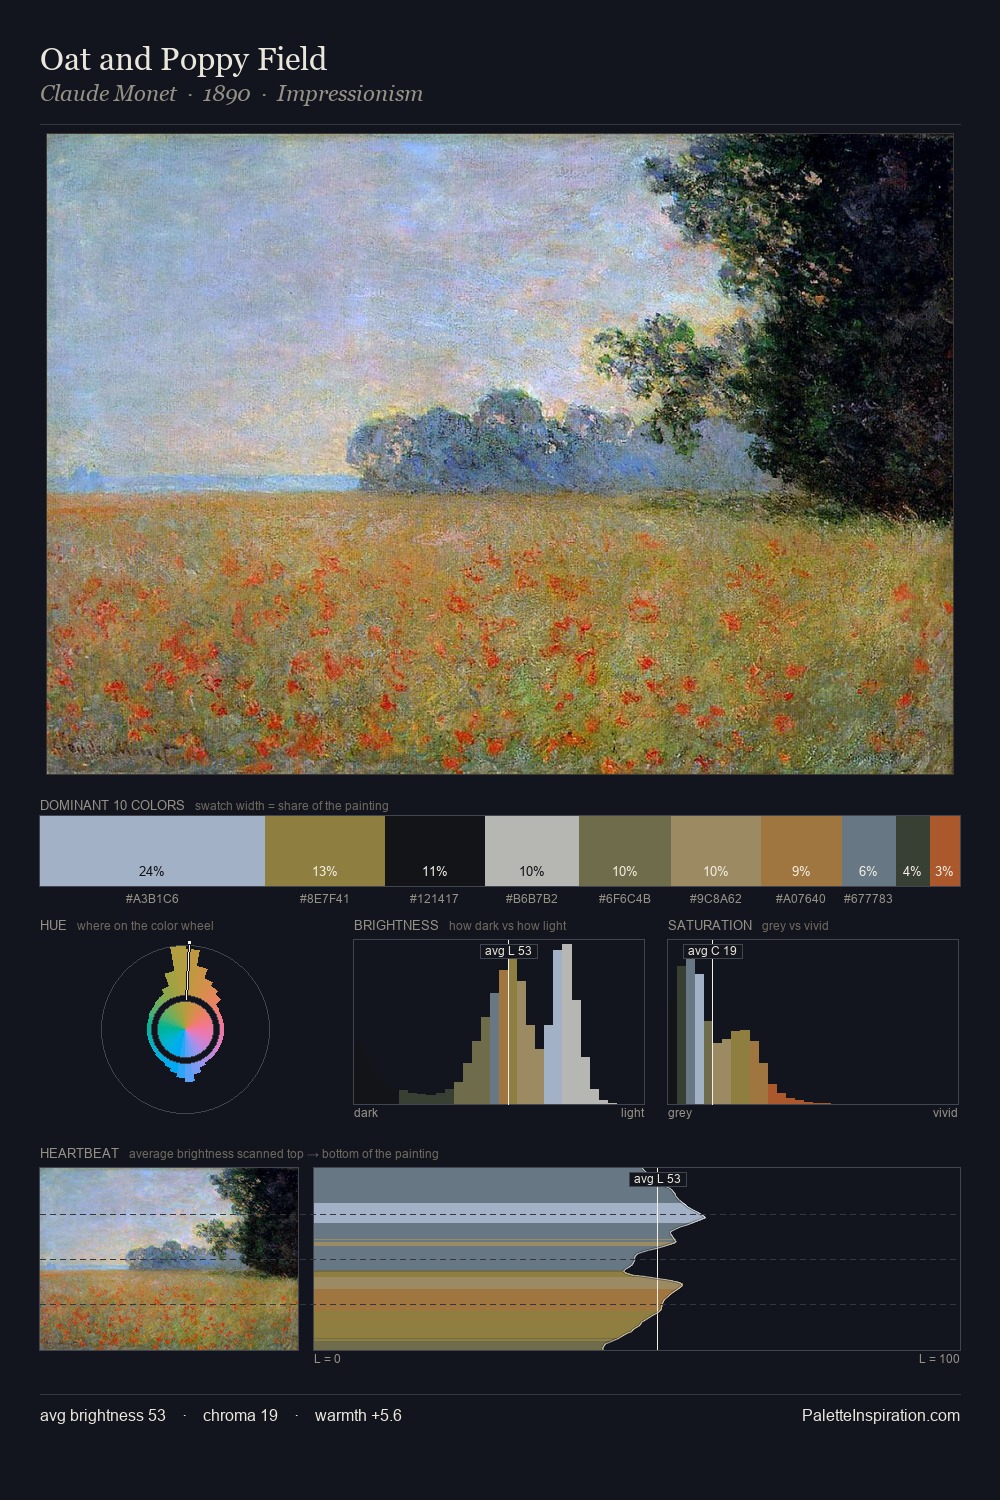Click the L = 0 axis label

click(x=327, y=1359)
